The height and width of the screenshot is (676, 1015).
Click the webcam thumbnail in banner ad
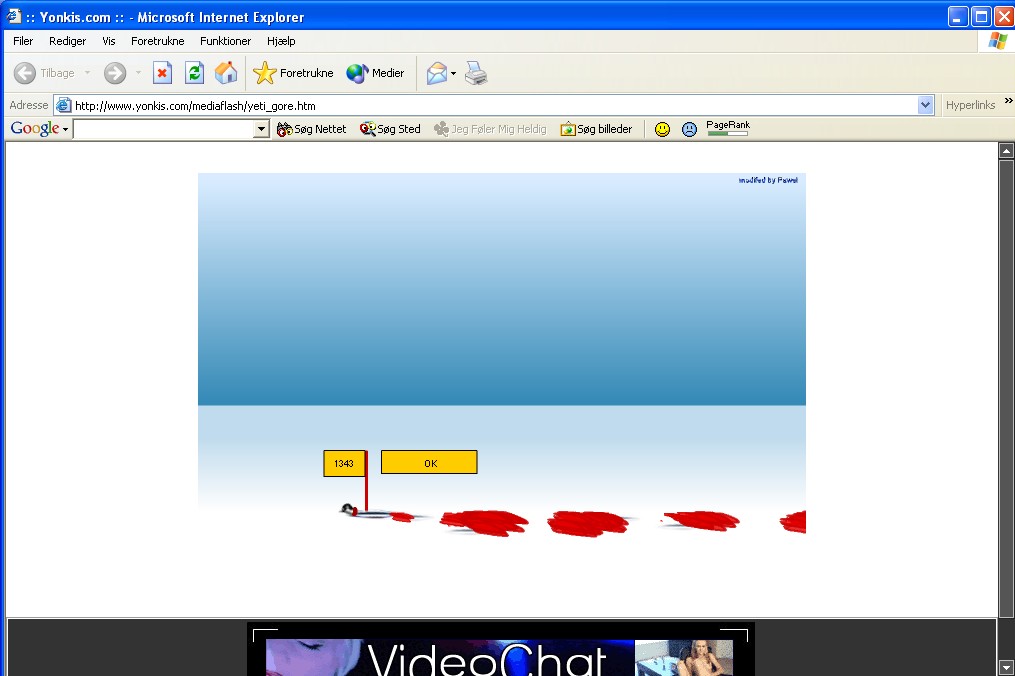pos(684,658)
